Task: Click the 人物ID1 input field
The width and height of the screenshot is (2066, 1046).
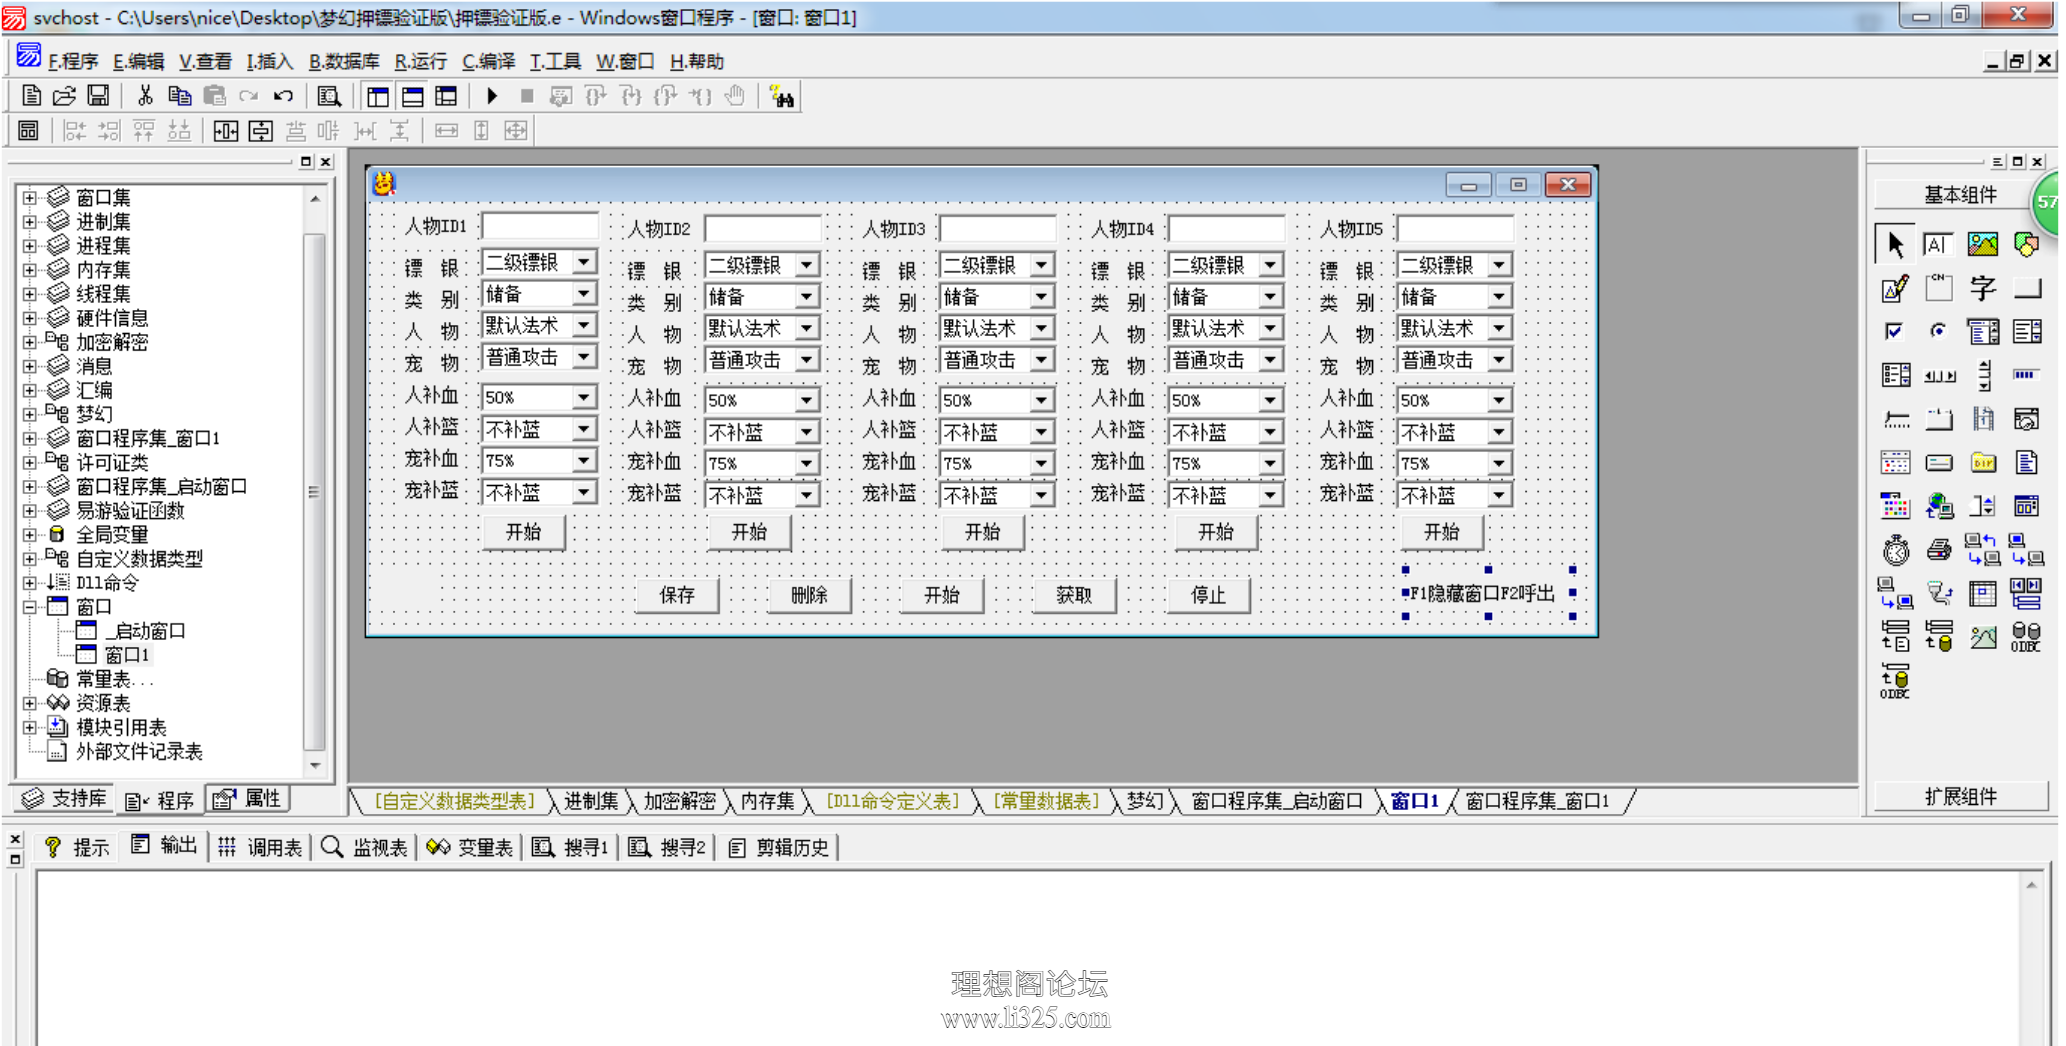Action: click(x=539, y=227)
